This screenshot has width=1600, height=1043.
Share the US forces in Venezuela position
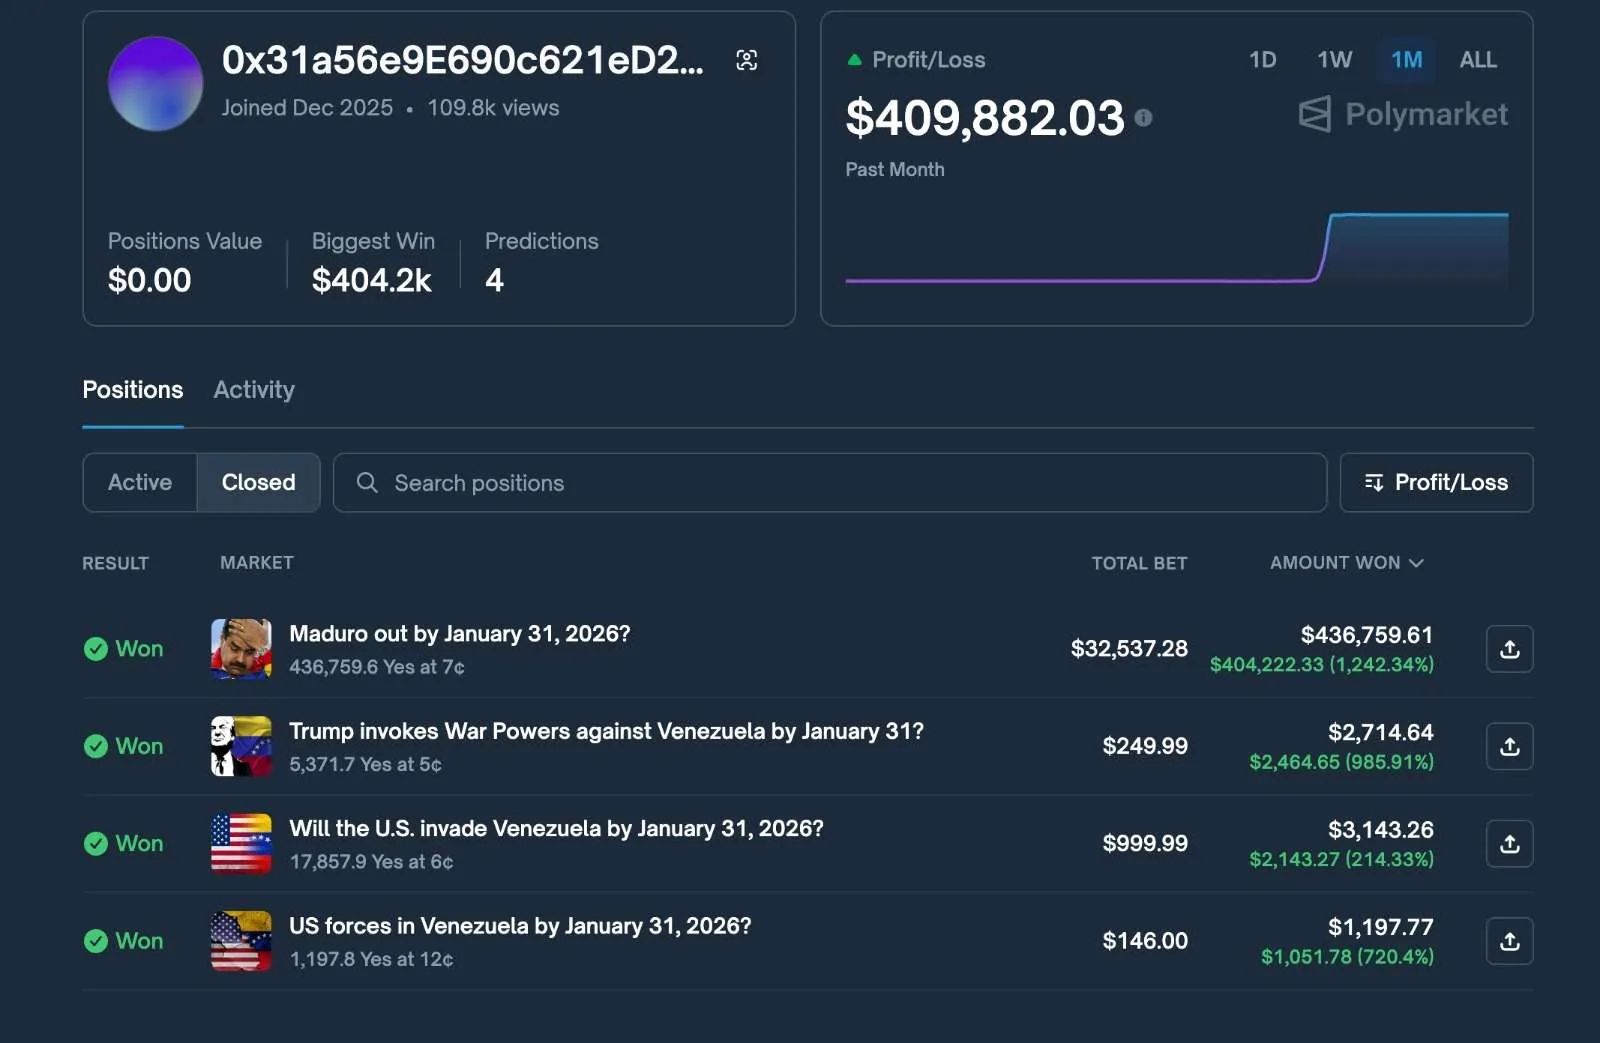tap(1509, 941)
